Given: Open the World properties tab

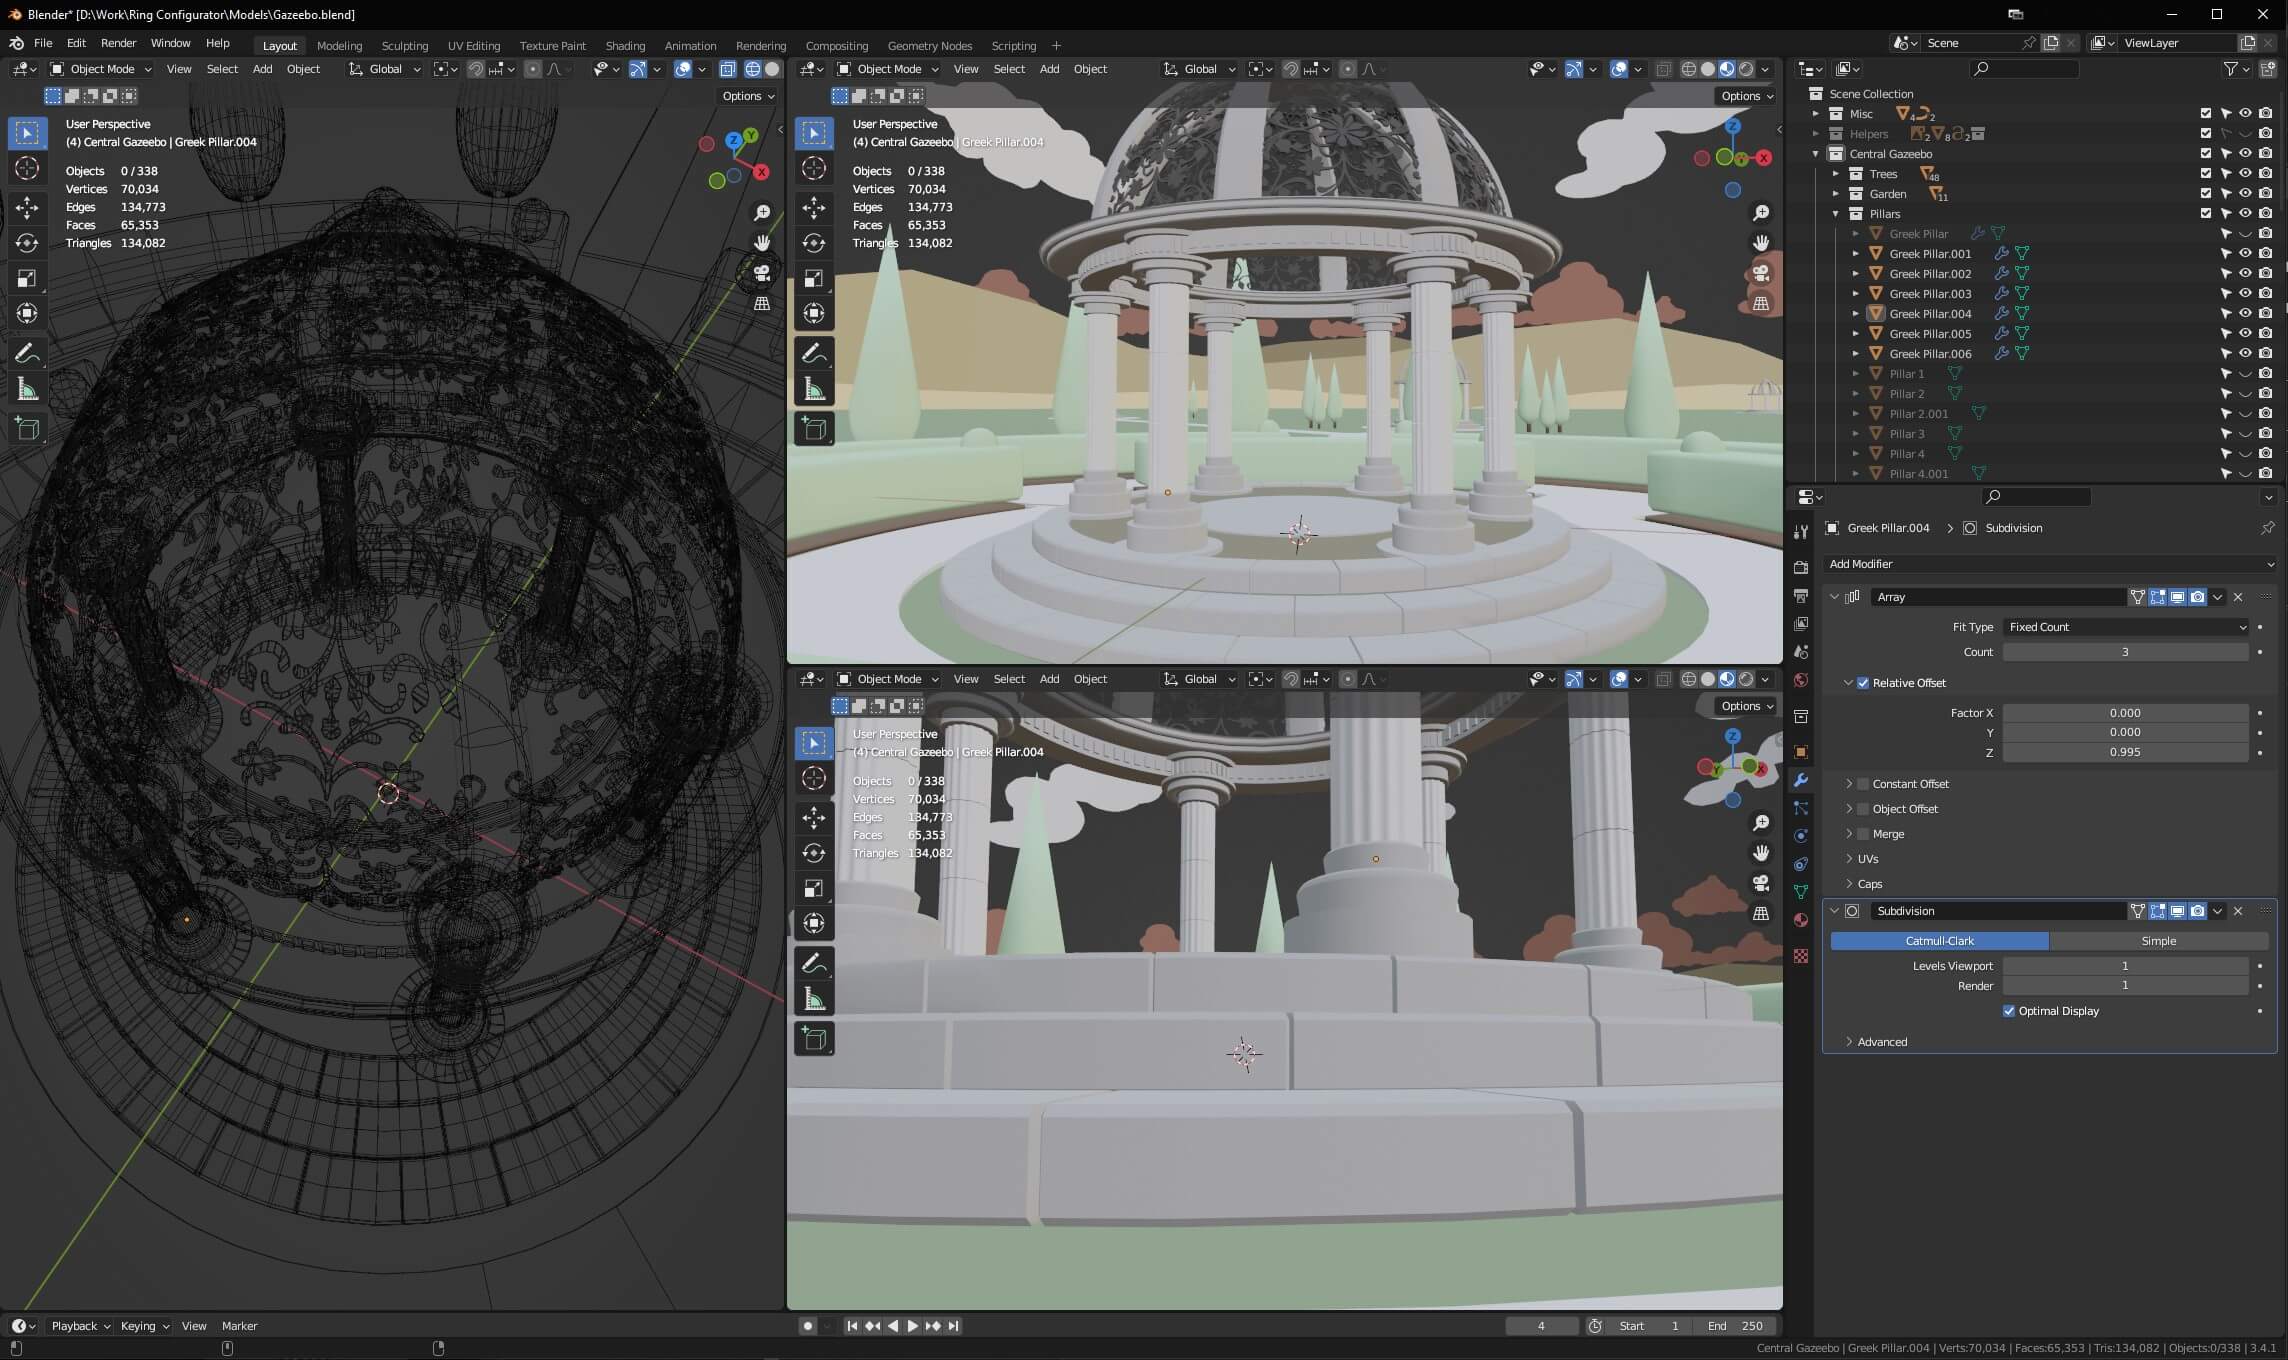Looking at the screenshot, I should coord(1801,680).
